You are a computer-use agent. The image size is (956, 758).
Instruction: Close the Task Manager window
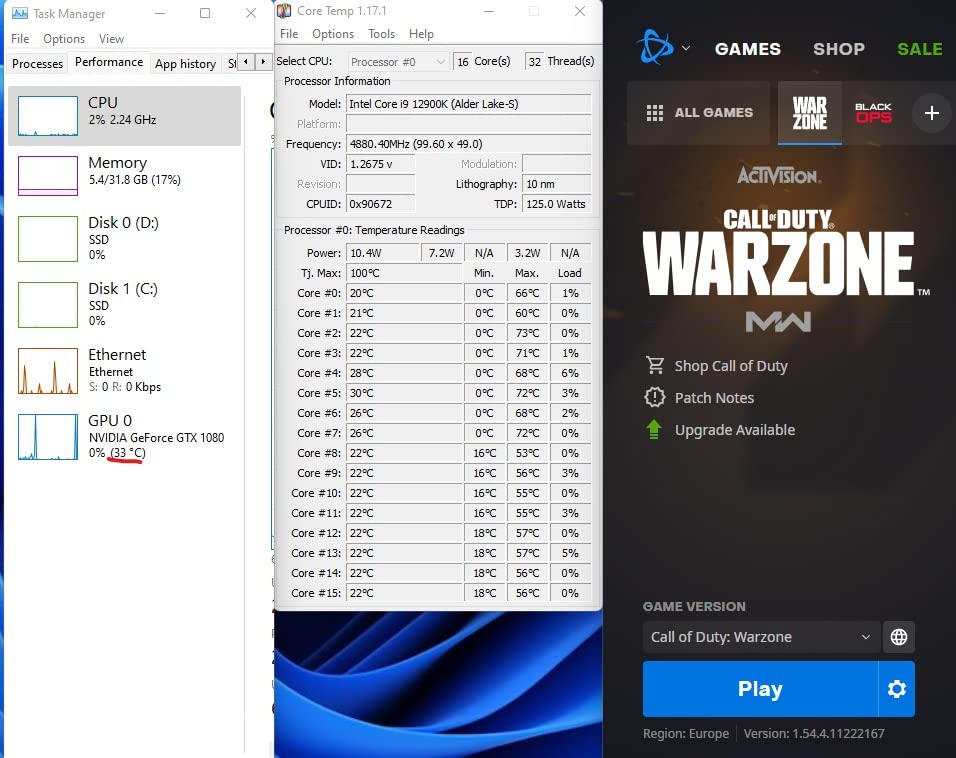(x=251, y=13)
